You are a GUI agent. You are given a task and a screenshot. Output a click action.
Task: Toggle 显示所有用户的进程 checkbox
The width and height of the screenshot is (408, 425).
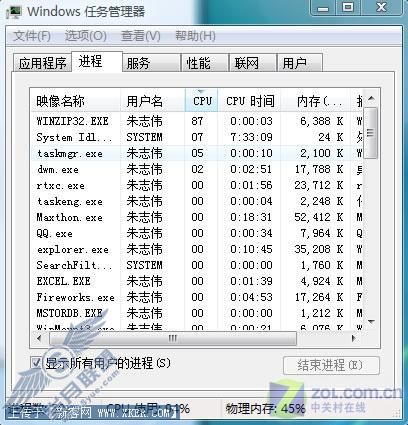point(36,363)
